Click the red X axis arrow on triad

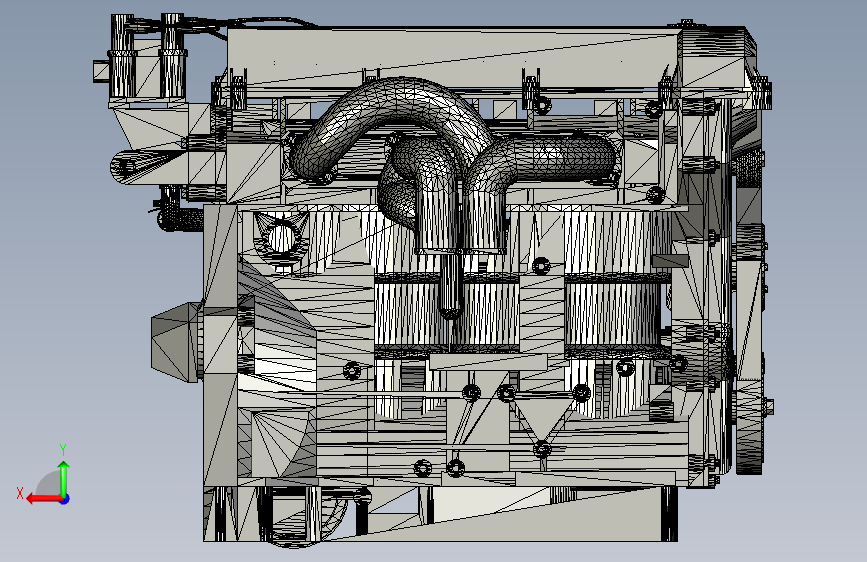pyautogui.click(x=45, y=499)
